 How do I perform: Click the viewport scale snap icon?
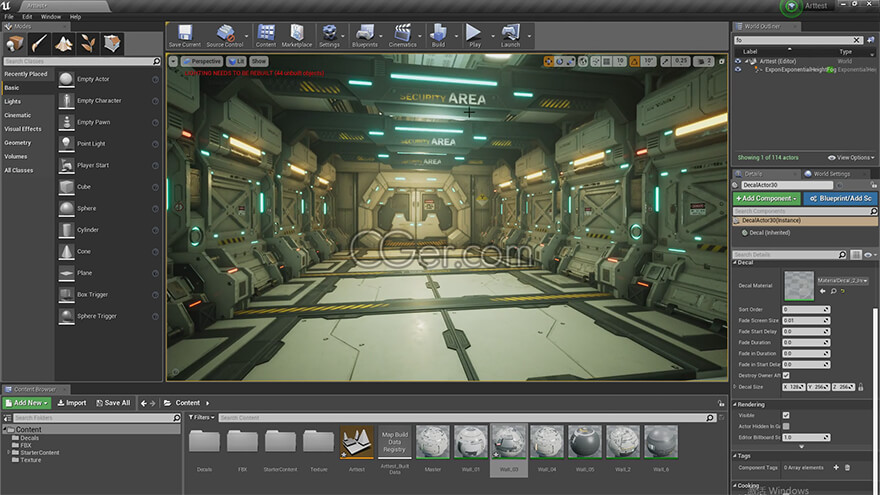click(x=666, y=61)
